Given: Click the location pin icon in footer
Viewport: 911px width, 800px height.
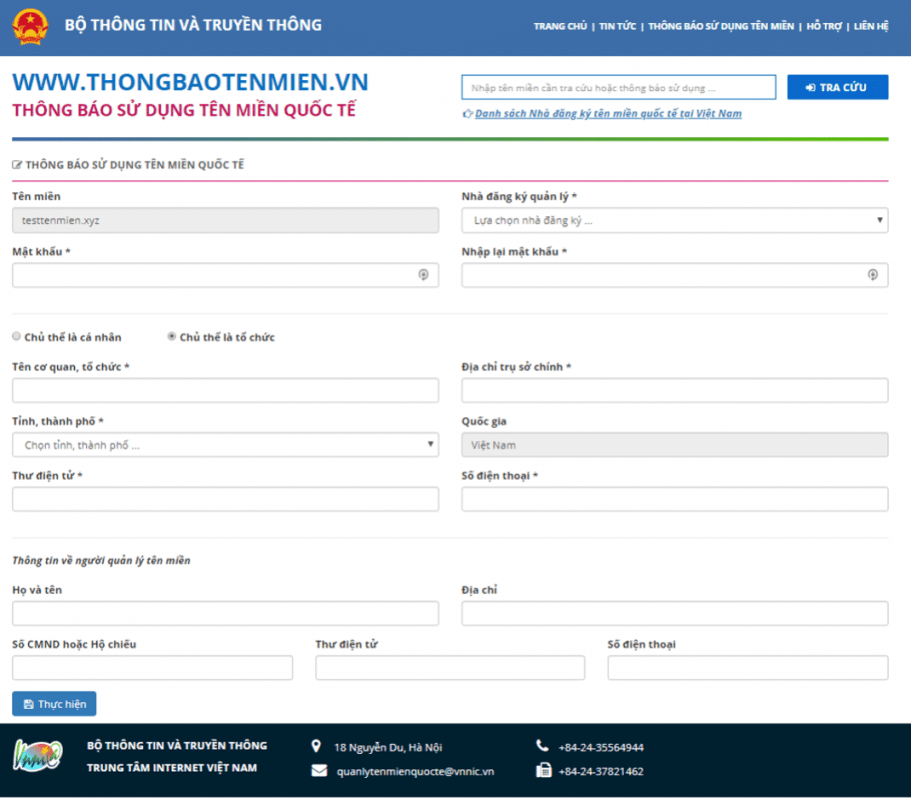Looking at the screenshot, I should 316,746.
